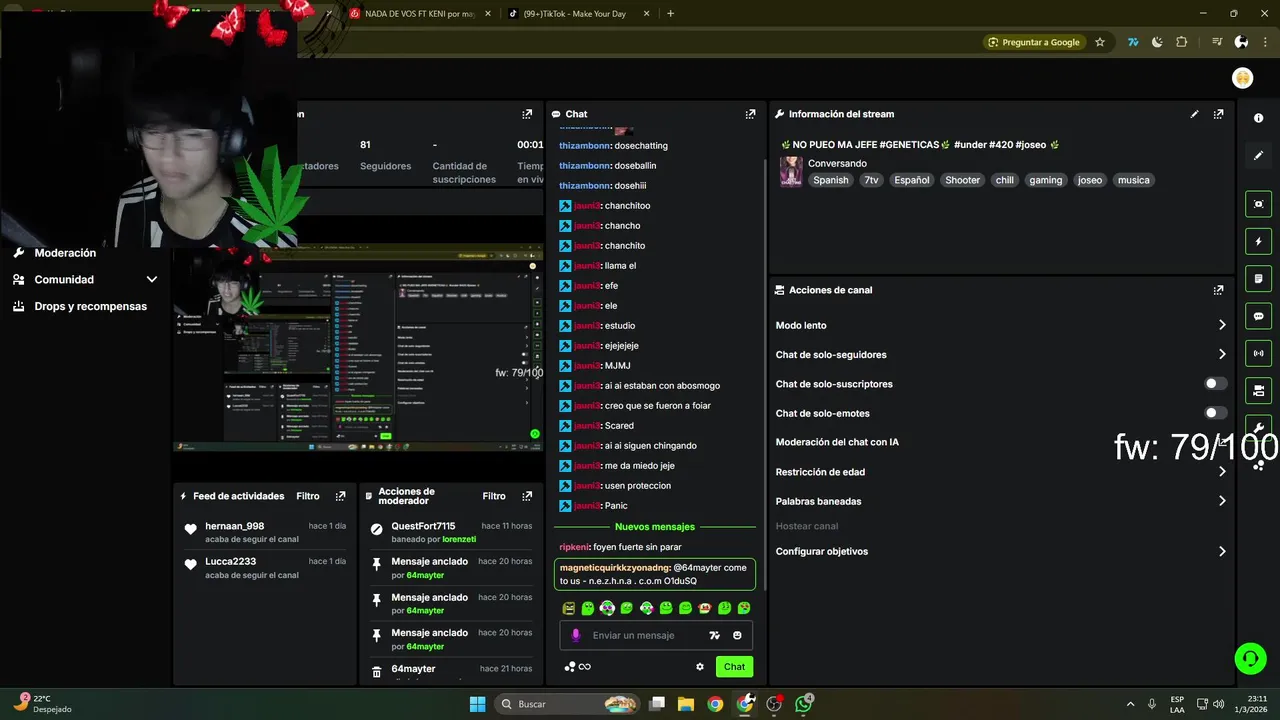1280x720 pixels.
Task: Open chat settings gear icon
Action: pyautogui.click(x=700, y=667)
